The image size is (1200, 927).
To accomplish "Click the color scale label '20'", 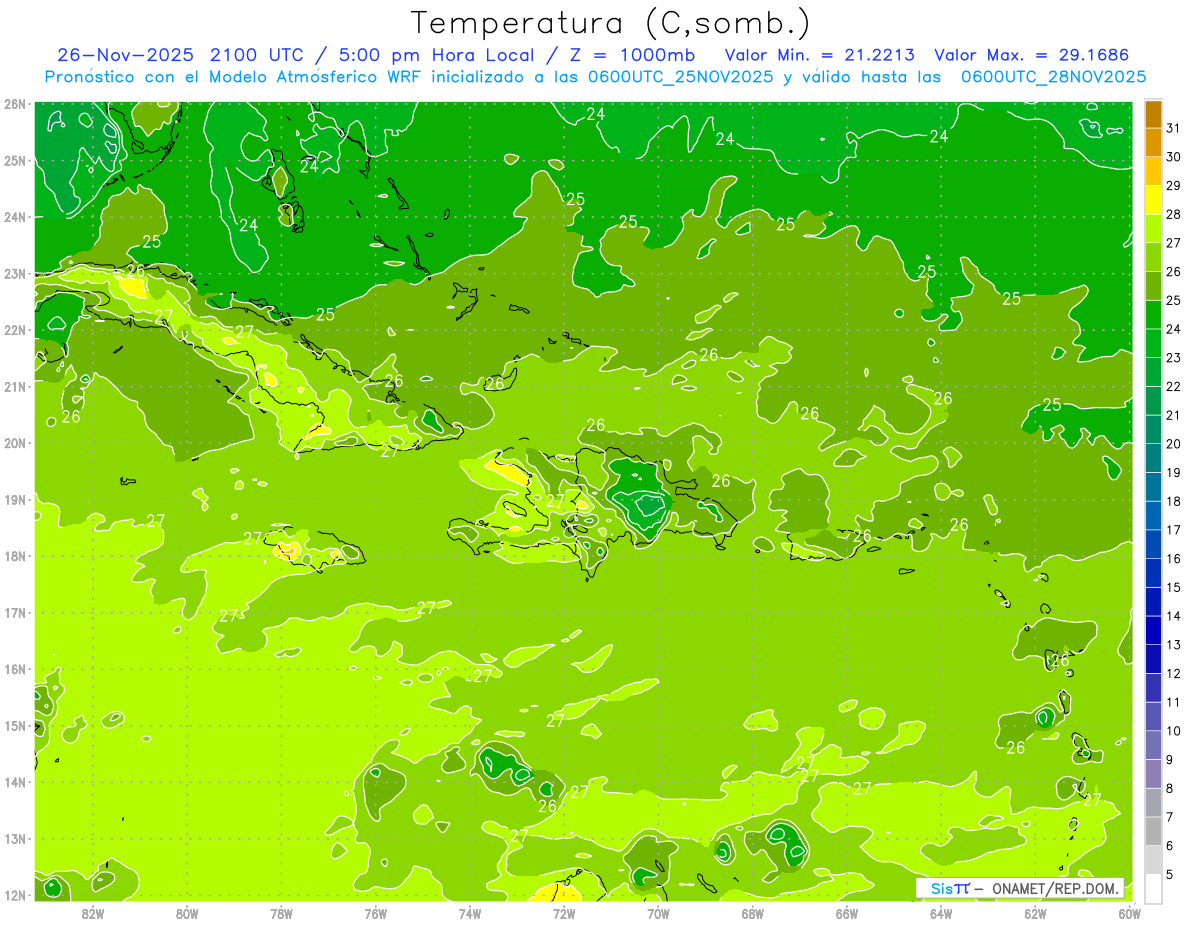I will [1174, 444].
